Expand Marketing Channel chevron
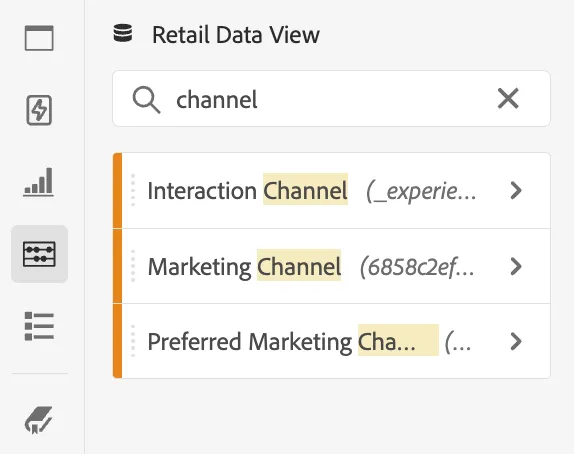574x454 pixels. pos(516,266)
